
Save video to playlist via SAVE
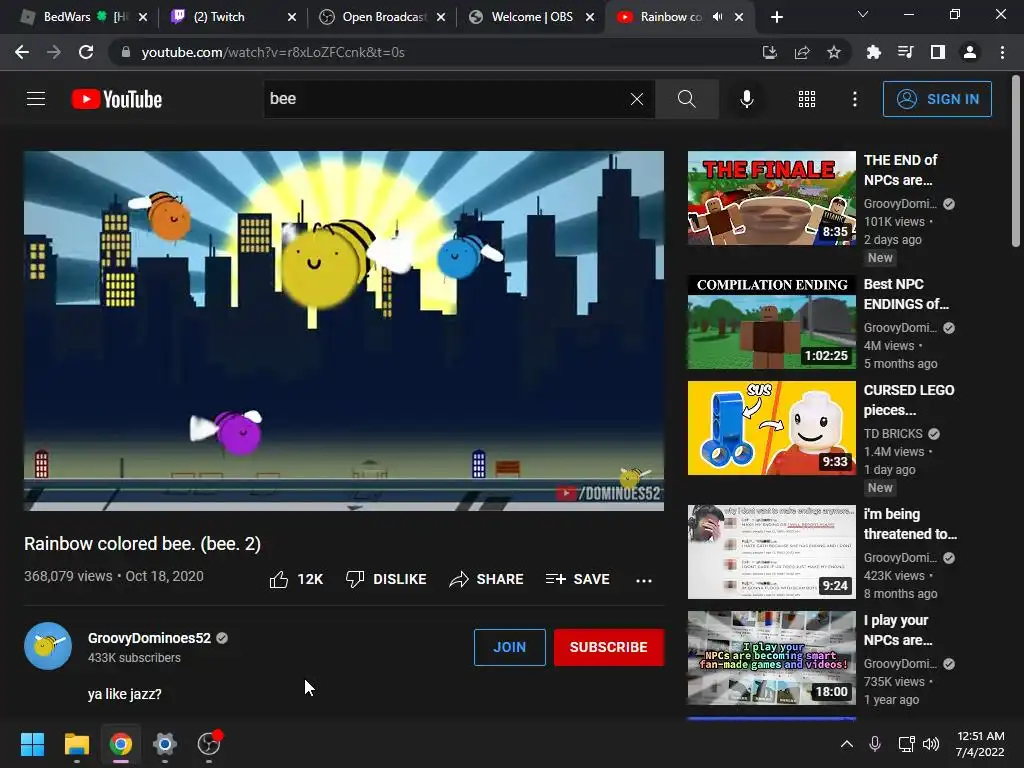(x=578, y=579)
